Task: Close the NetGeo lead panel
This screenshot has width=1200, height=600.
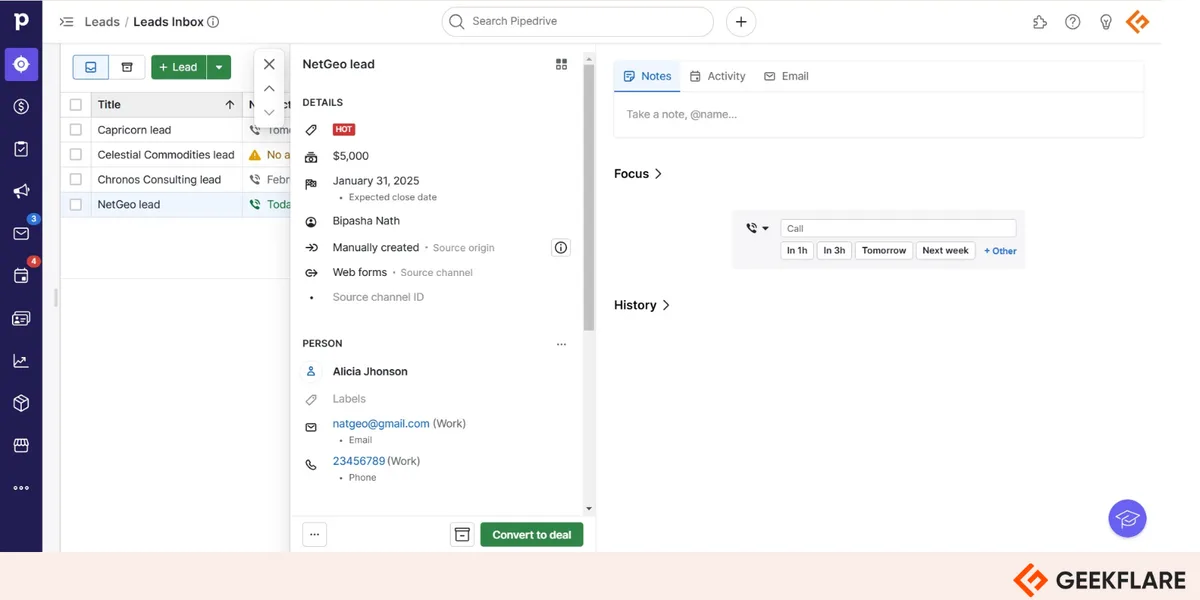Action: tap(269, 64)
